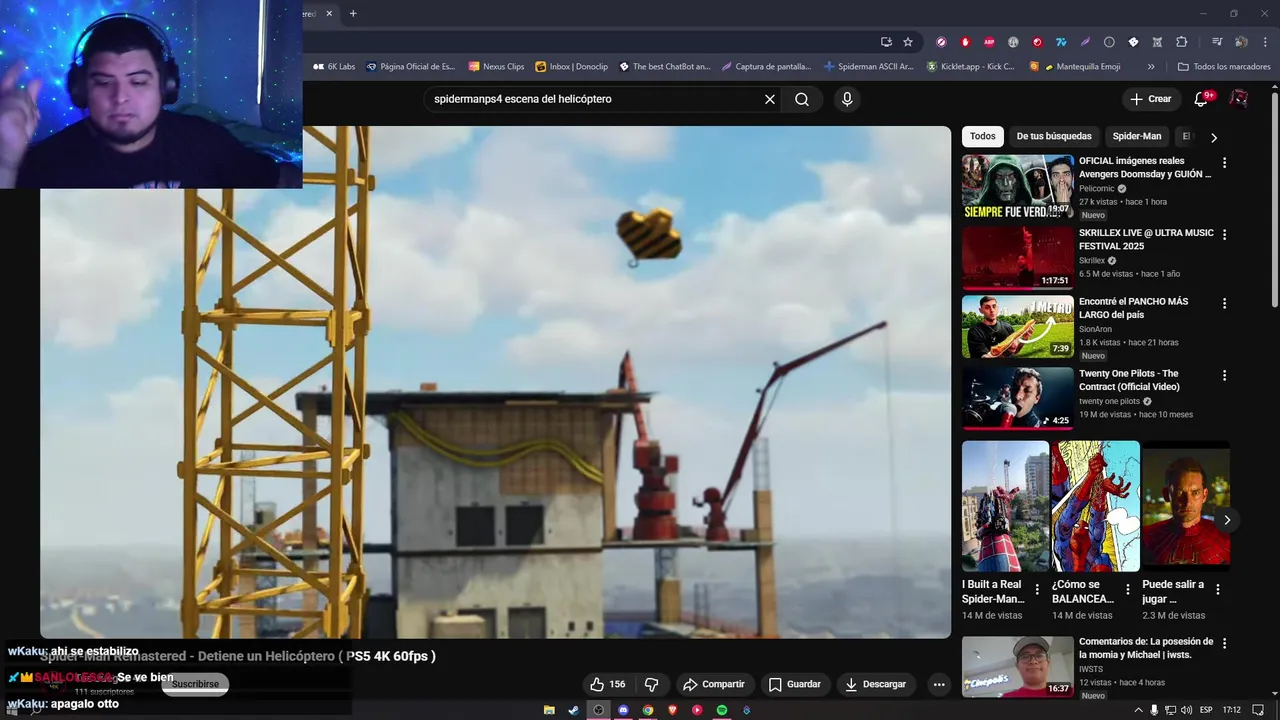This screenshot has width=1280, height=720.
Task: Close the current browser tab
Action: (x=329, y=14)
